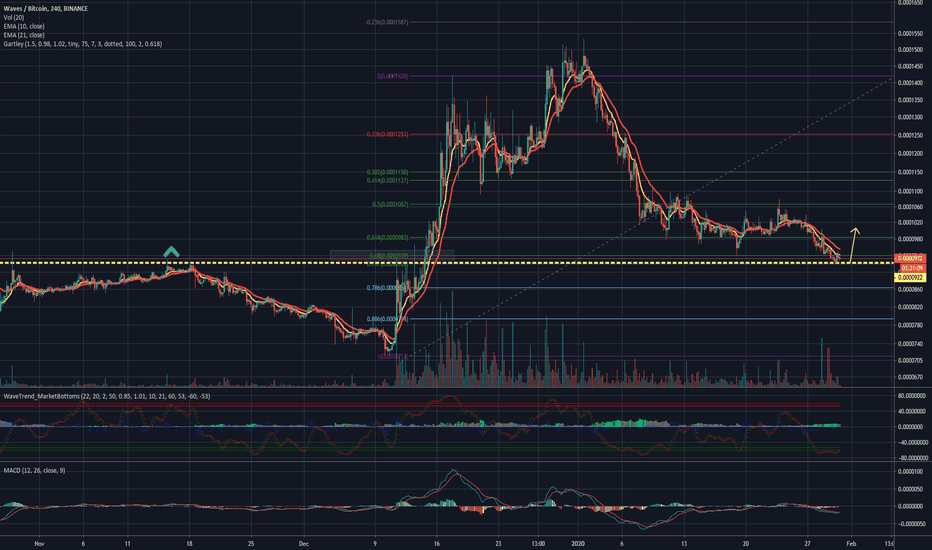
Task: Click Fibonacci label 0.786 in blue
Action: coord(388,288)
